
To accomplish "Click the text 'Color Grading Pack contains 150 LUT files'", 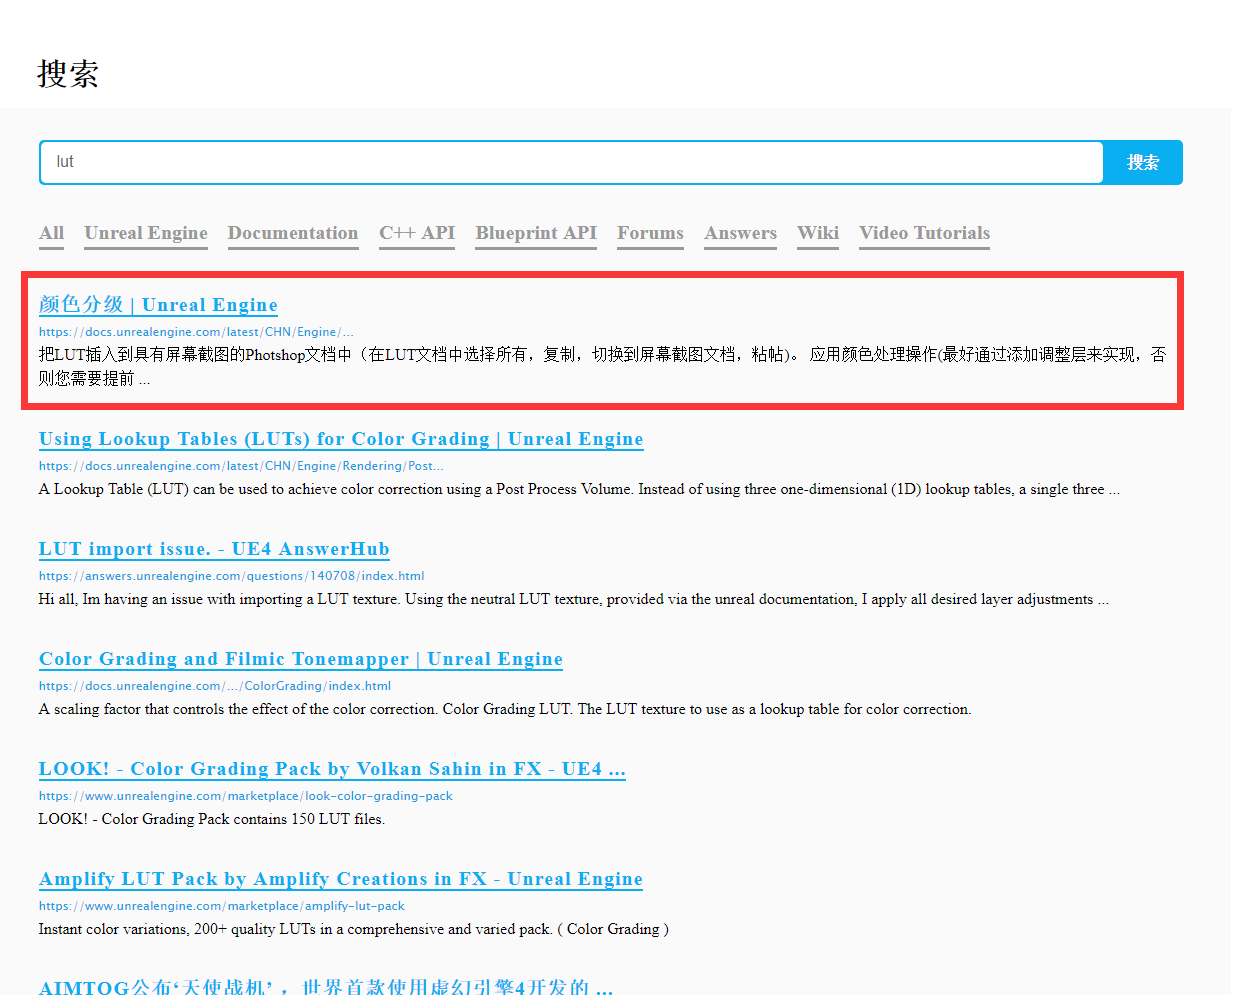I will coord(242,819).
